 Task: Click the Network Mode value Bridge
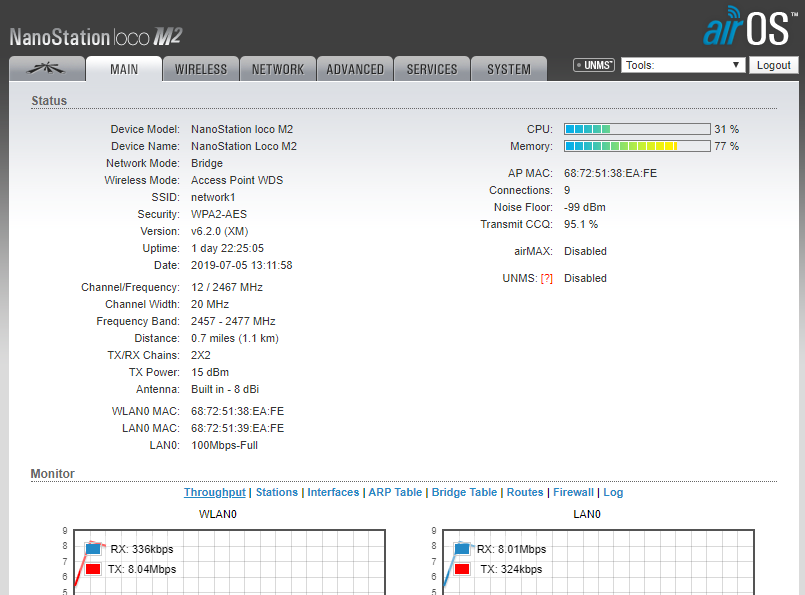[207, 163]
